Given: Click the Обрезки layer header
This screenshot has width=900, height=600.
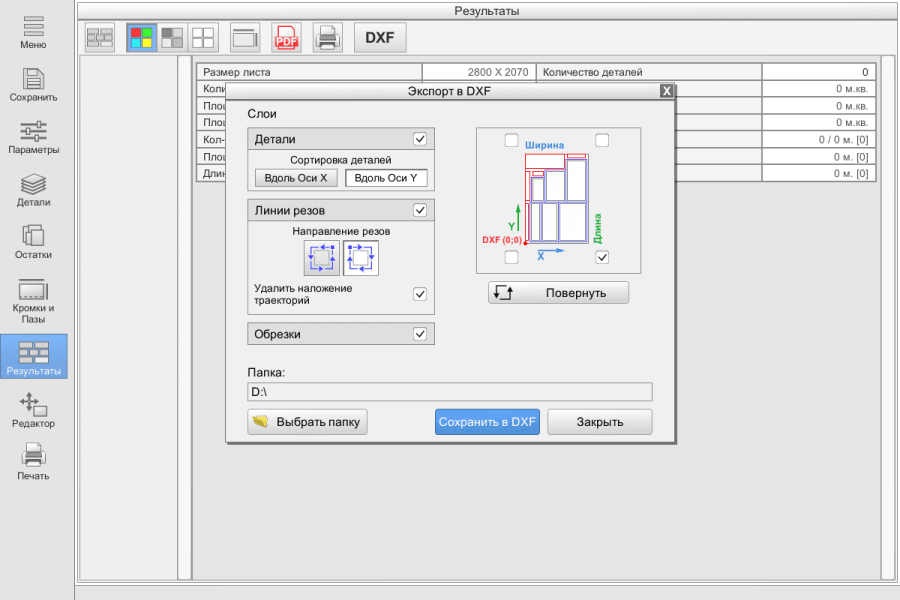Looking at the screenshot, I should [x=341, y=334].
